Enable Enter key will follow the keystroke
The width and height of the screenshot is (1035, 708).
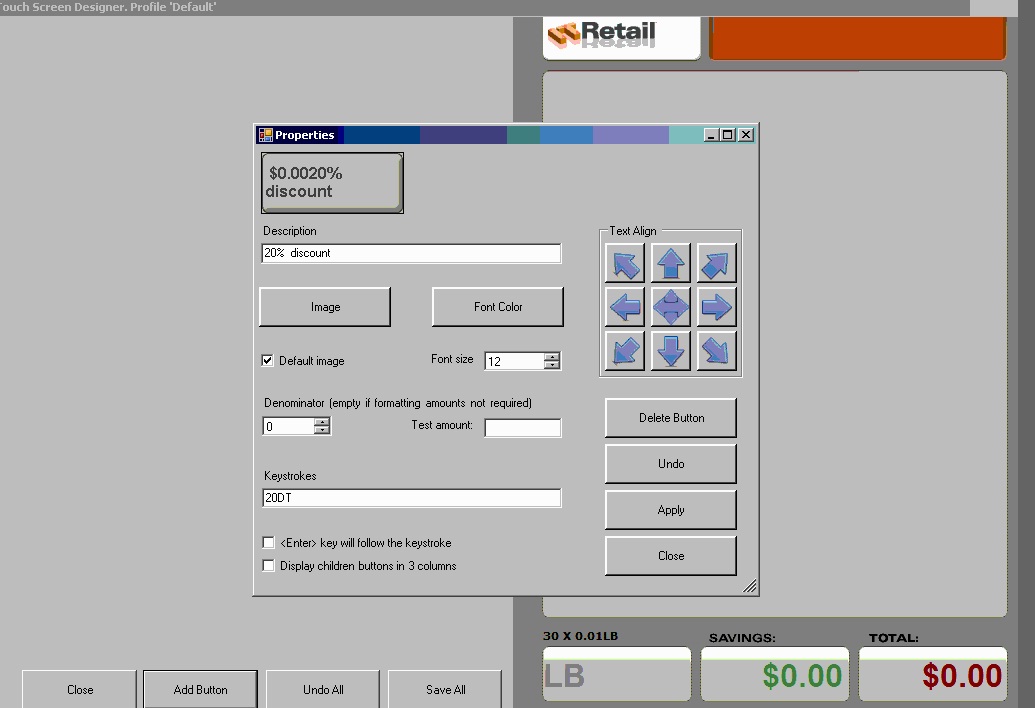(x=268, y=542)
